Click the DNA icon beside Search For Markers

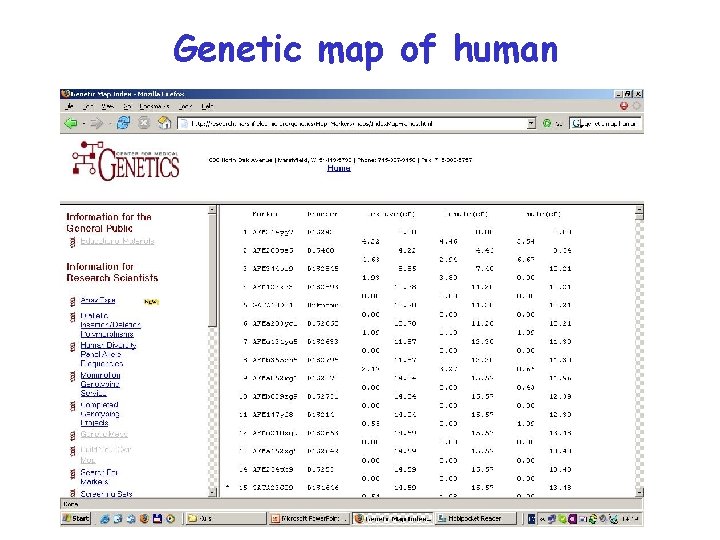(x=72, y=474)
